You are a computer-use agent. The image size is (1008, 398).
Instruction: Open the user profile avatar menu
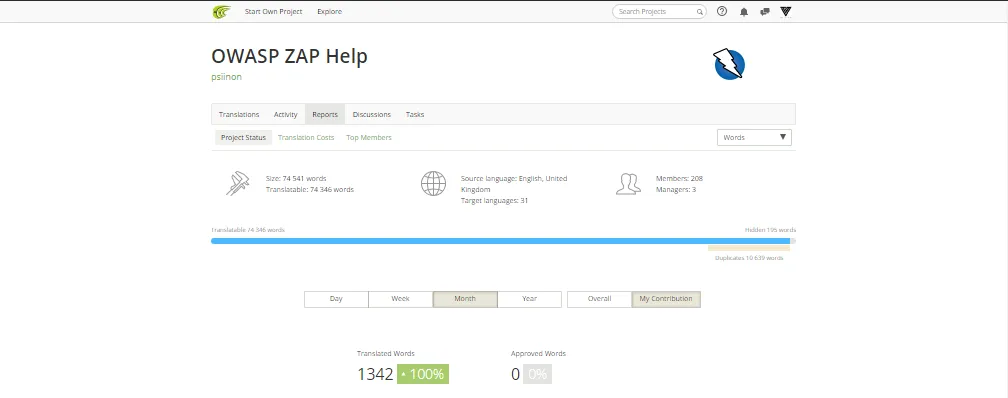pyautogui.click(x=786, y=12)
